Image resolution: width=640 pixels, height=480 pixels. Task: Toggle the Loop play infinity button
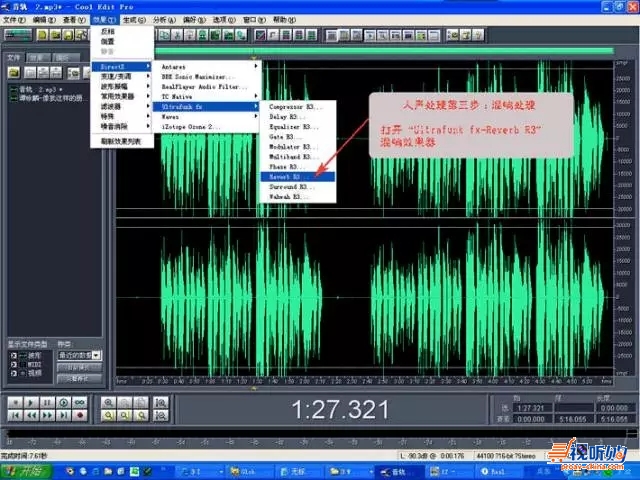pos(80,402)
